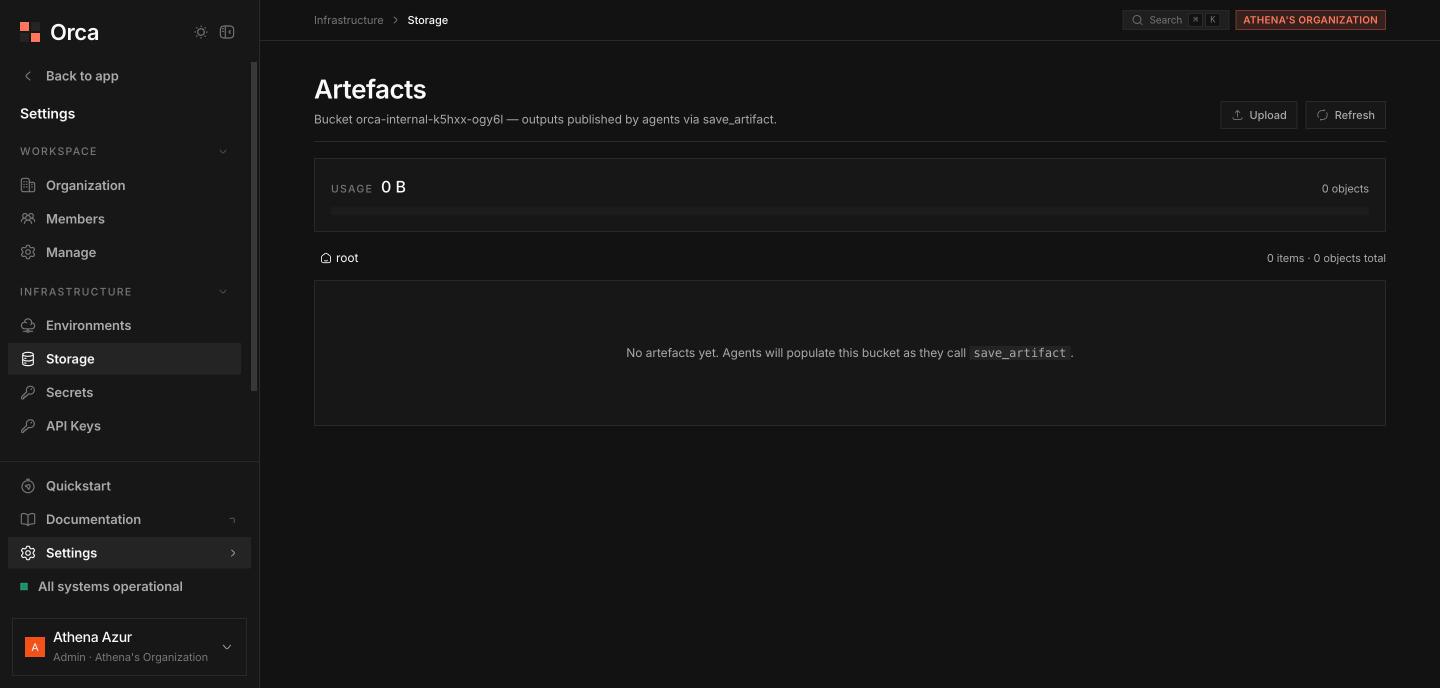Click the Athena's Organization badge
This screenshot has width=1440, height=688.
pyautogui.click(x=1310, y=20)
